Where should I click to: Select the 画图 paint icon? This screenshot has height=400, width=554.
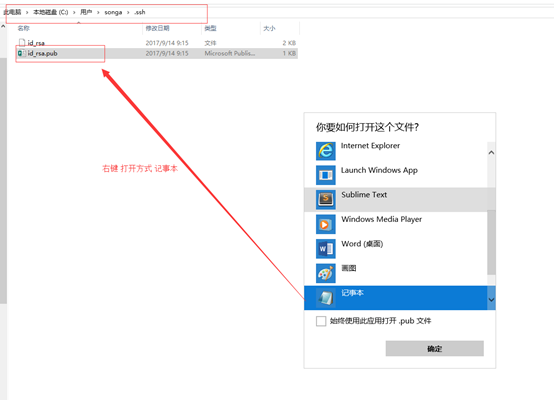pos(325,273)
